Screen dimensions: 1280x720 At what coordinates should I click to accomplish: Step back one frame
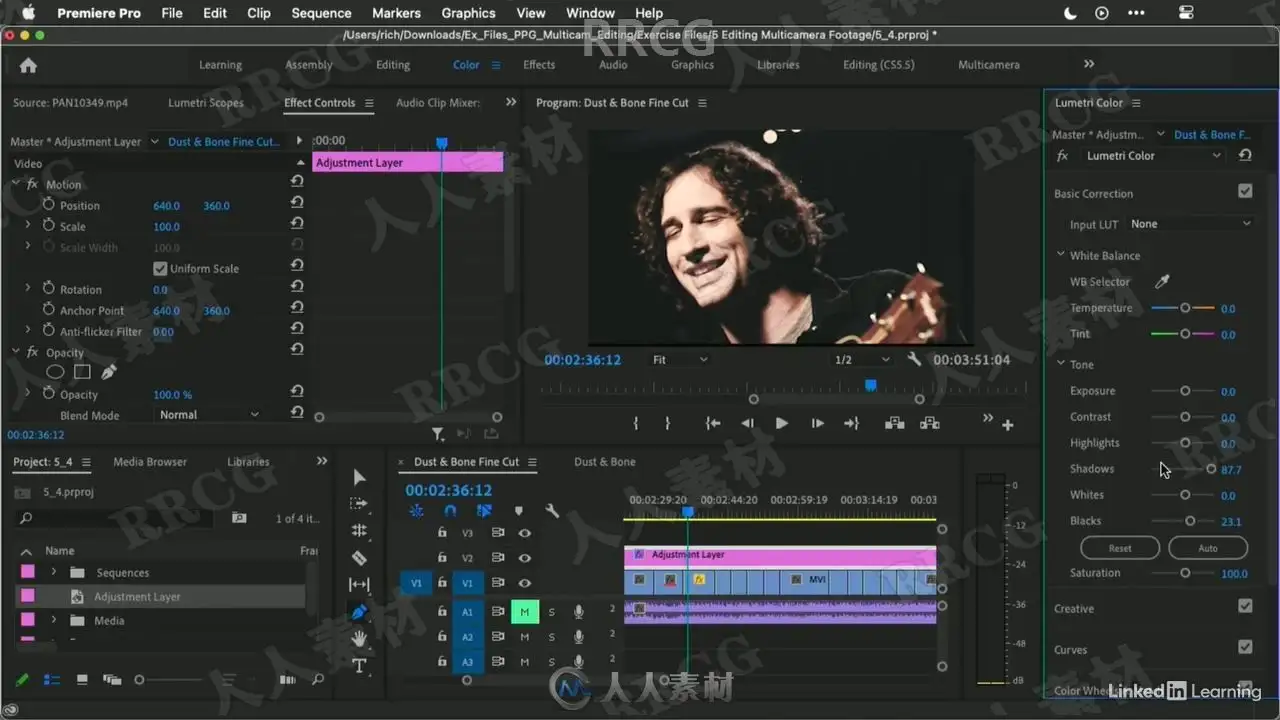(x=747, y=424)
